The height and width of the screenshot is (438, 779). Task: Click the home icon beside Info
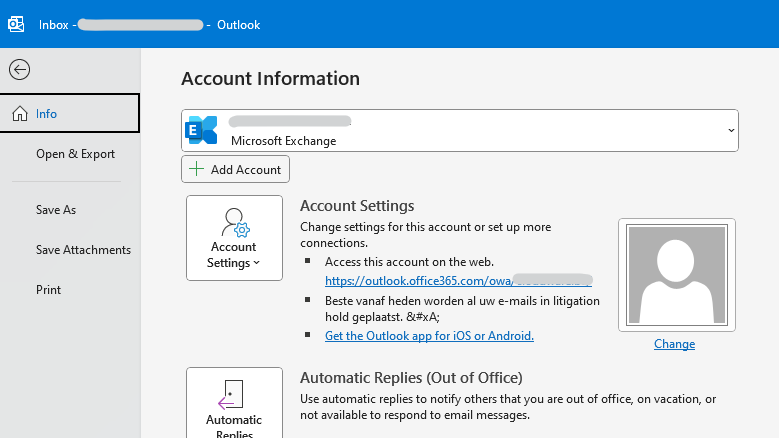[x=20, y=114]
